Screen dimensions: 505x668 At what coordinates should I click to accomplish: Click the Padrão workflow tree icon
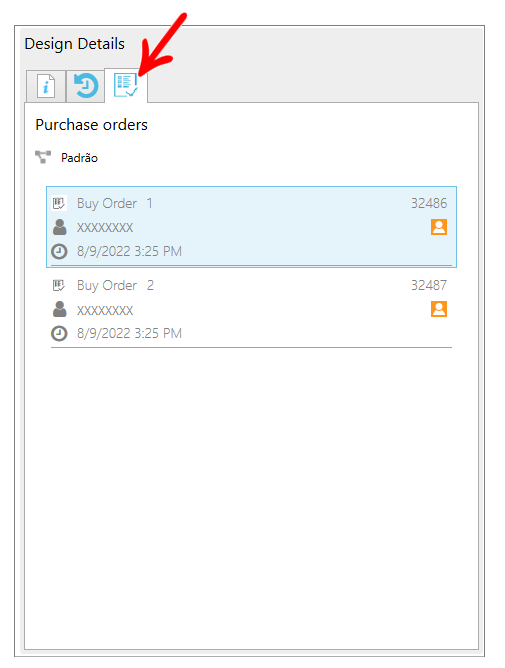pyautogui.click(x=43, y=157)
